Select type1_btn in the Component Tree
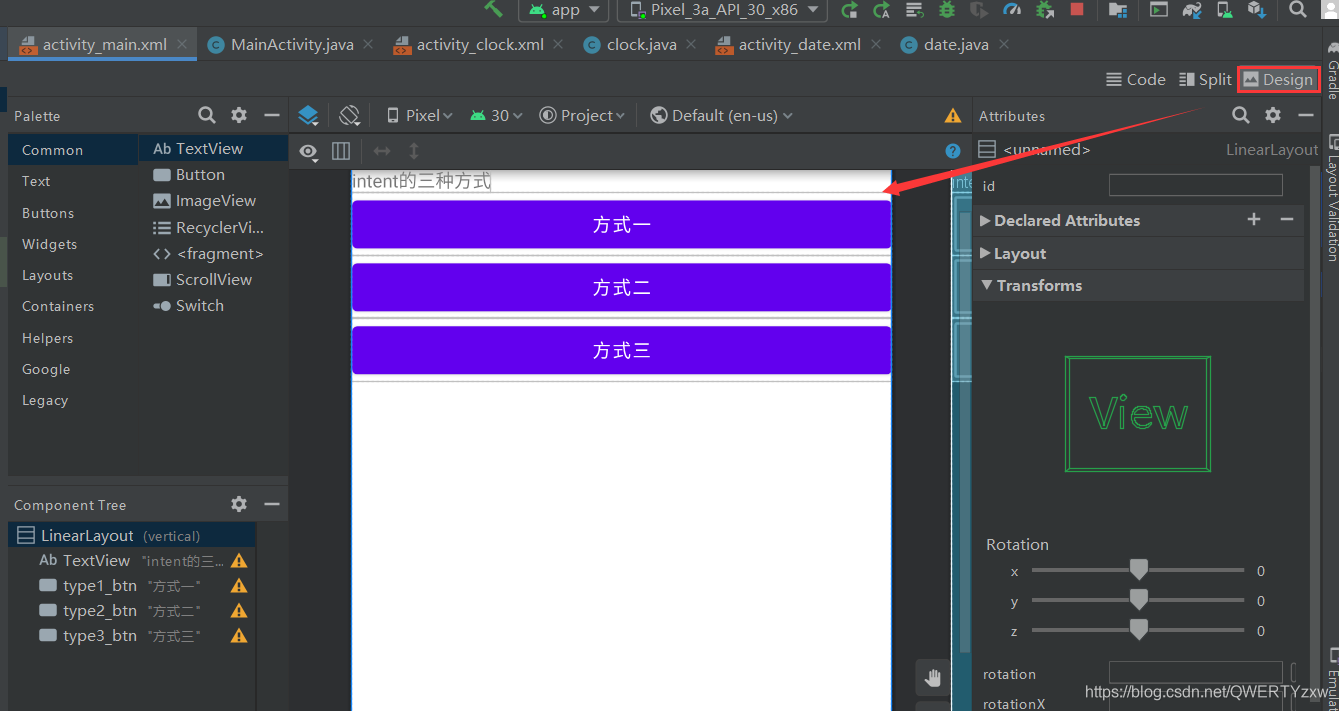This screenshot has height=711, width=1339. 132,586
